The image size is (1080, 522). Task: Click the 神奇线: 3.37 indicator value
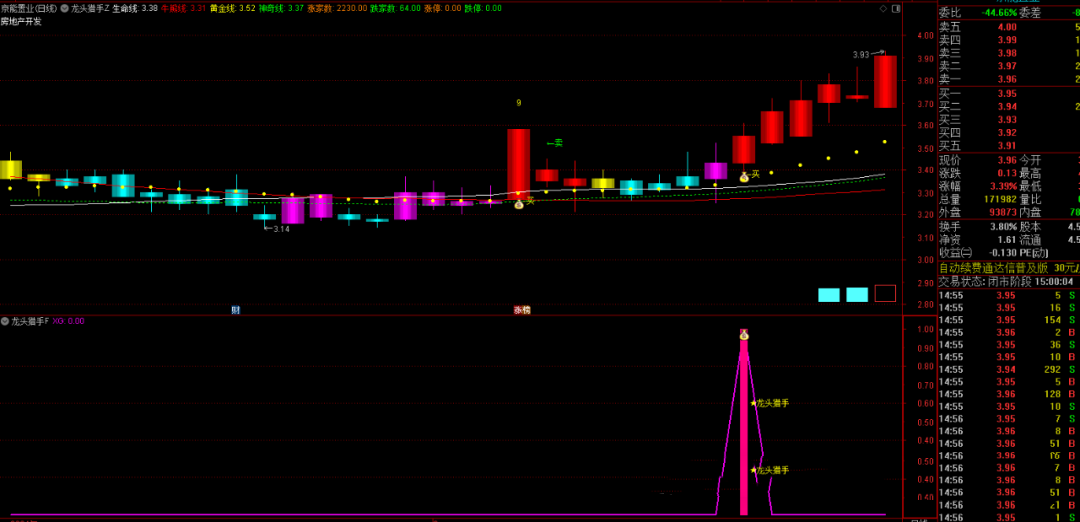282,8
